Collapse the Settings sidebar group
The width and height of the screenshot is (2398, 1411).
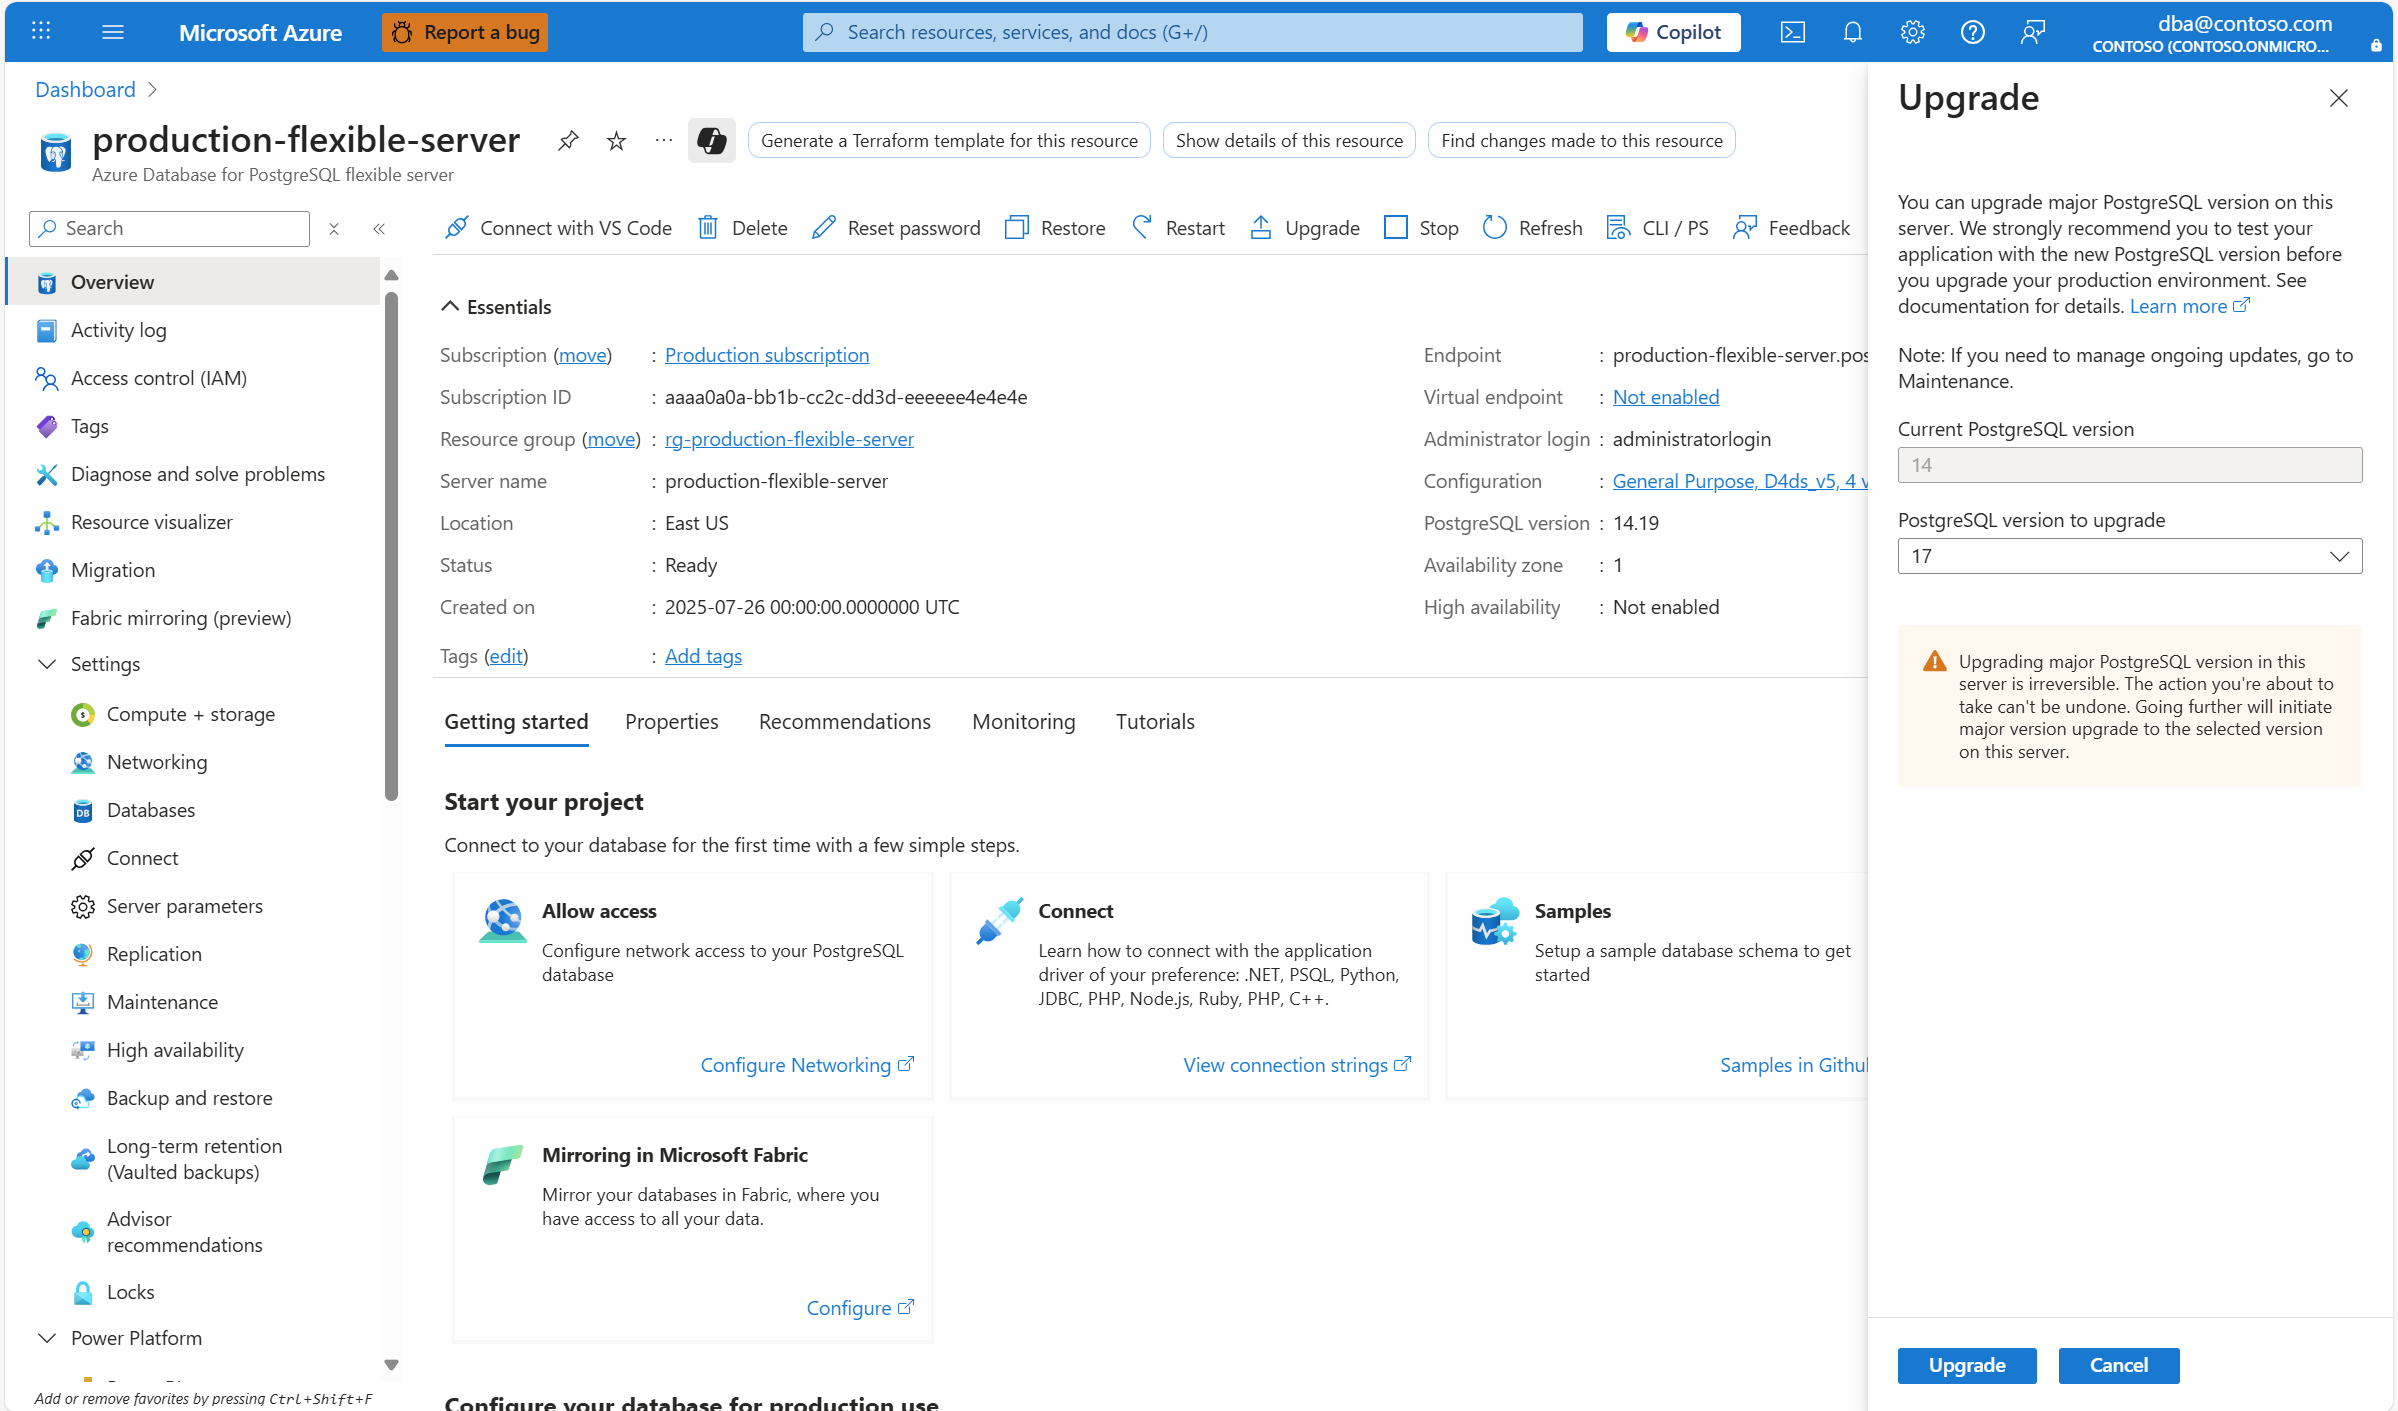point(47,664)
